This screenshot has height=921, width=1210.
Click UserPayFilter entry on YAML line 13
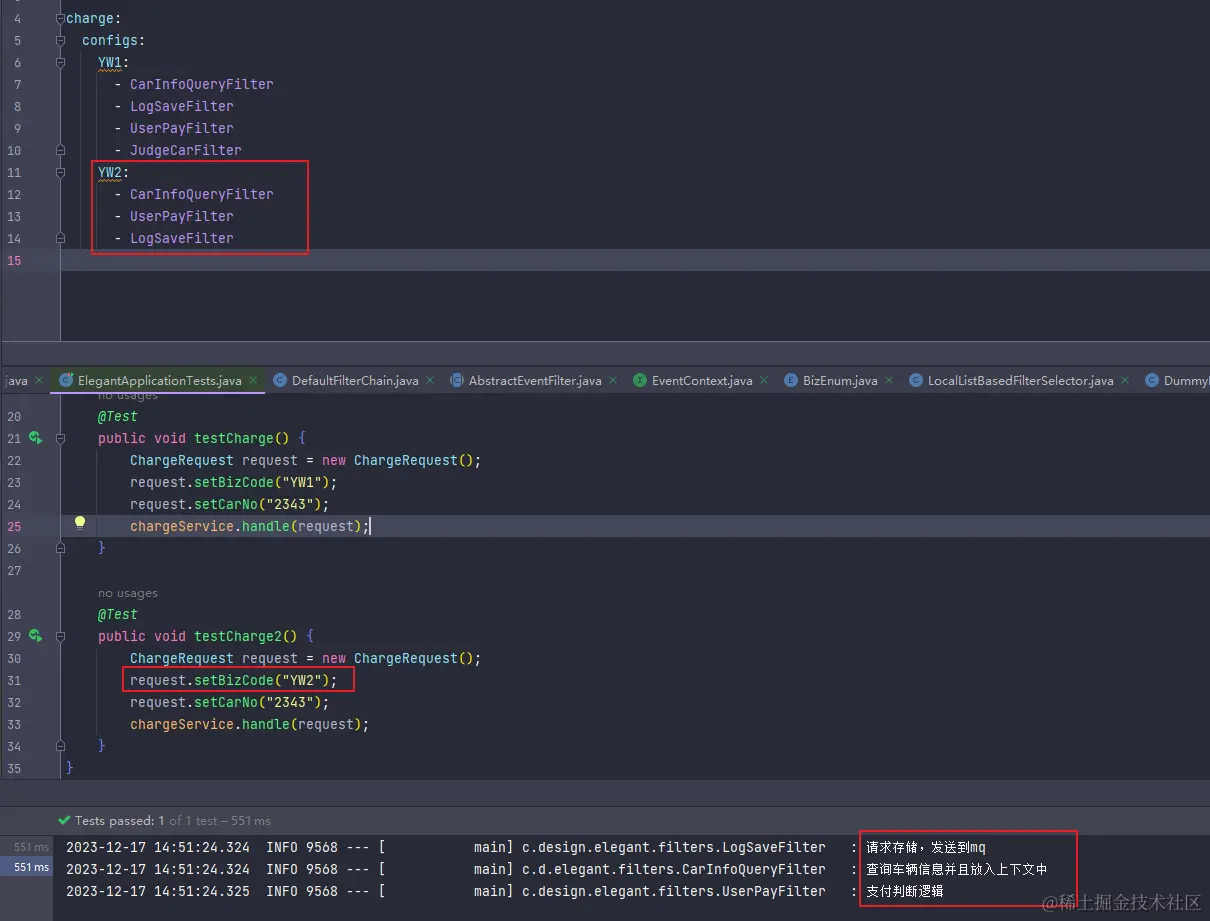181,216
